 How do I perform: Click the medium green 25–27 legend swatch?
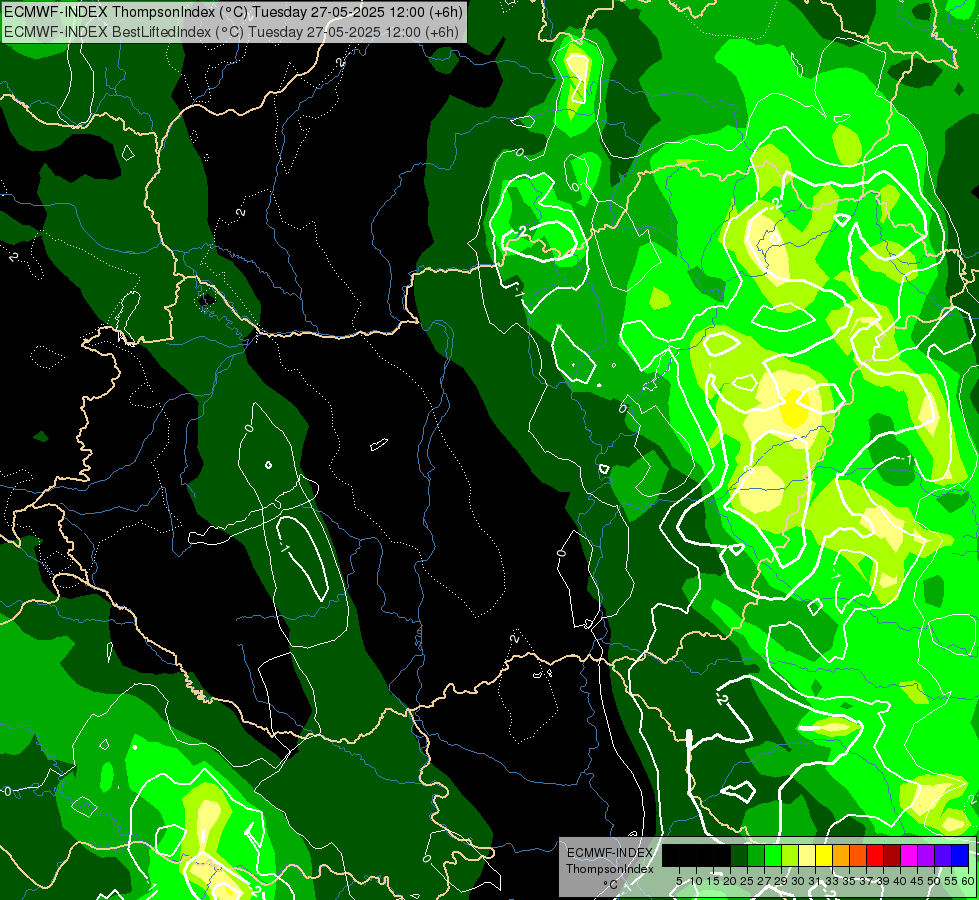click(756, 855)
